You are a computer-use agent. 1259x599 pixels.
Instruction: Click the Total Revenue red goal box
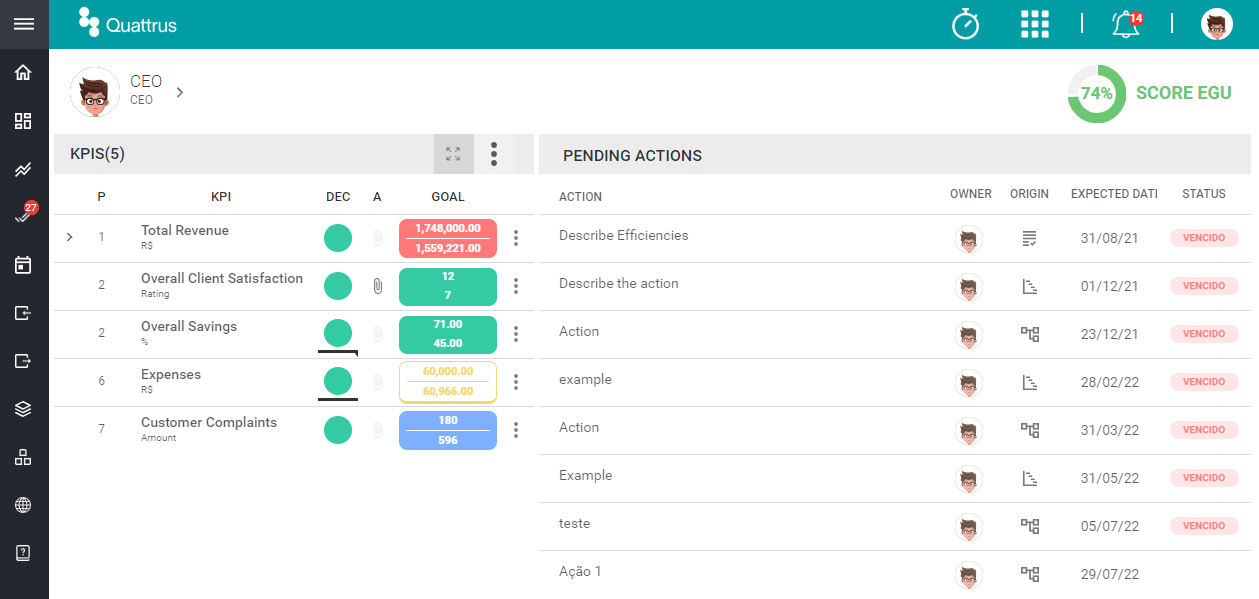pos(448,238)
